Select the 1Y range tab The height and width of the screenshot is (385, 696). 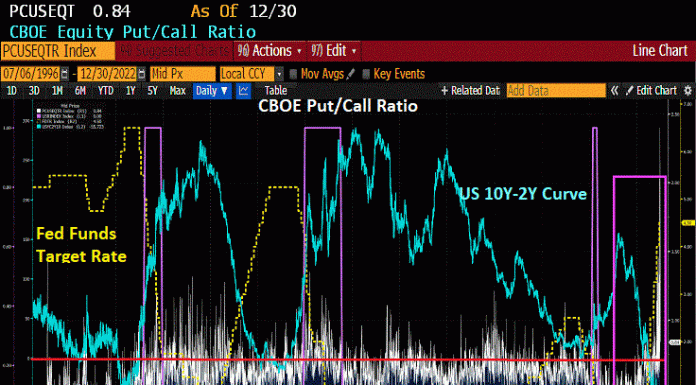(x=130, y=91)
